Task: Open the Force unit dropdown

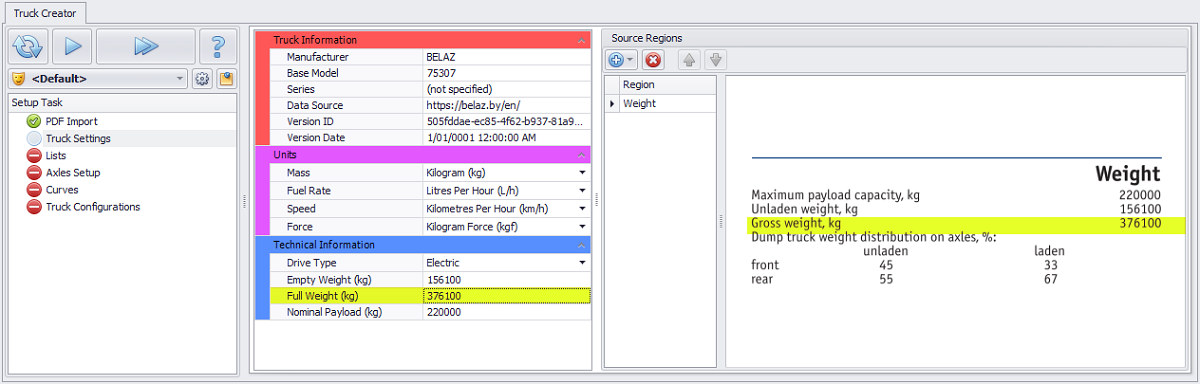Action: pyautogui.click(x=582, y=227)
